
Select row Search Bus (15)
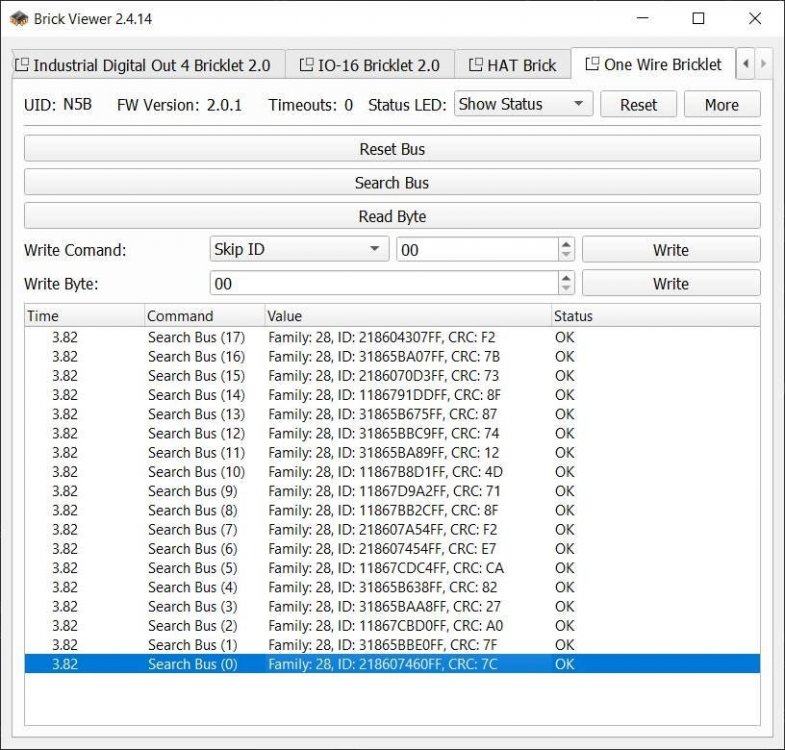point(392,376)
